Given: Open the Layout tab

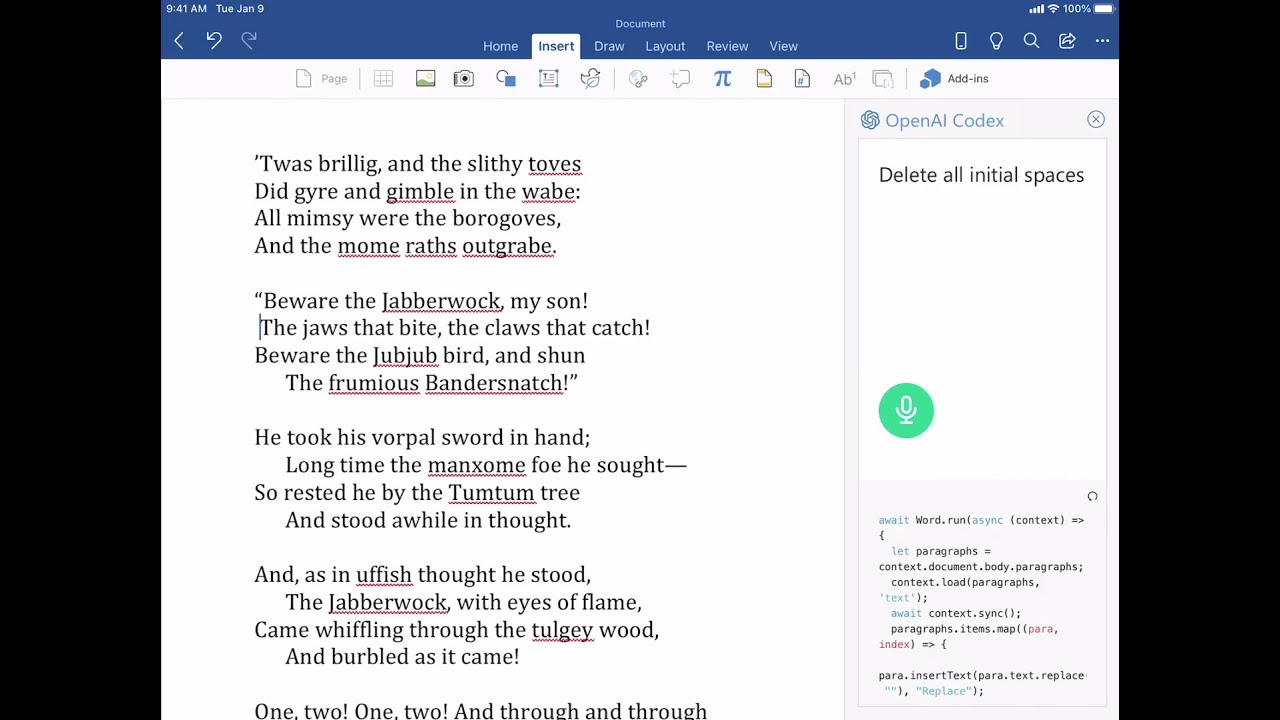Looking at the screenshot, I should (665, 46).
